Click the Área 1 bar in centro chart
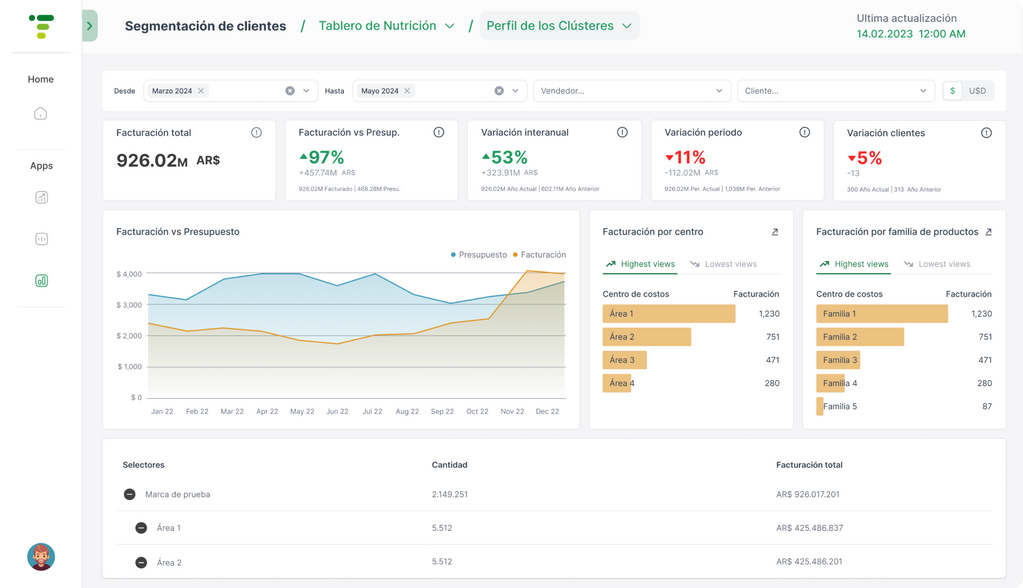Viewport: 1023px width, 588px height. click(669, 314)
